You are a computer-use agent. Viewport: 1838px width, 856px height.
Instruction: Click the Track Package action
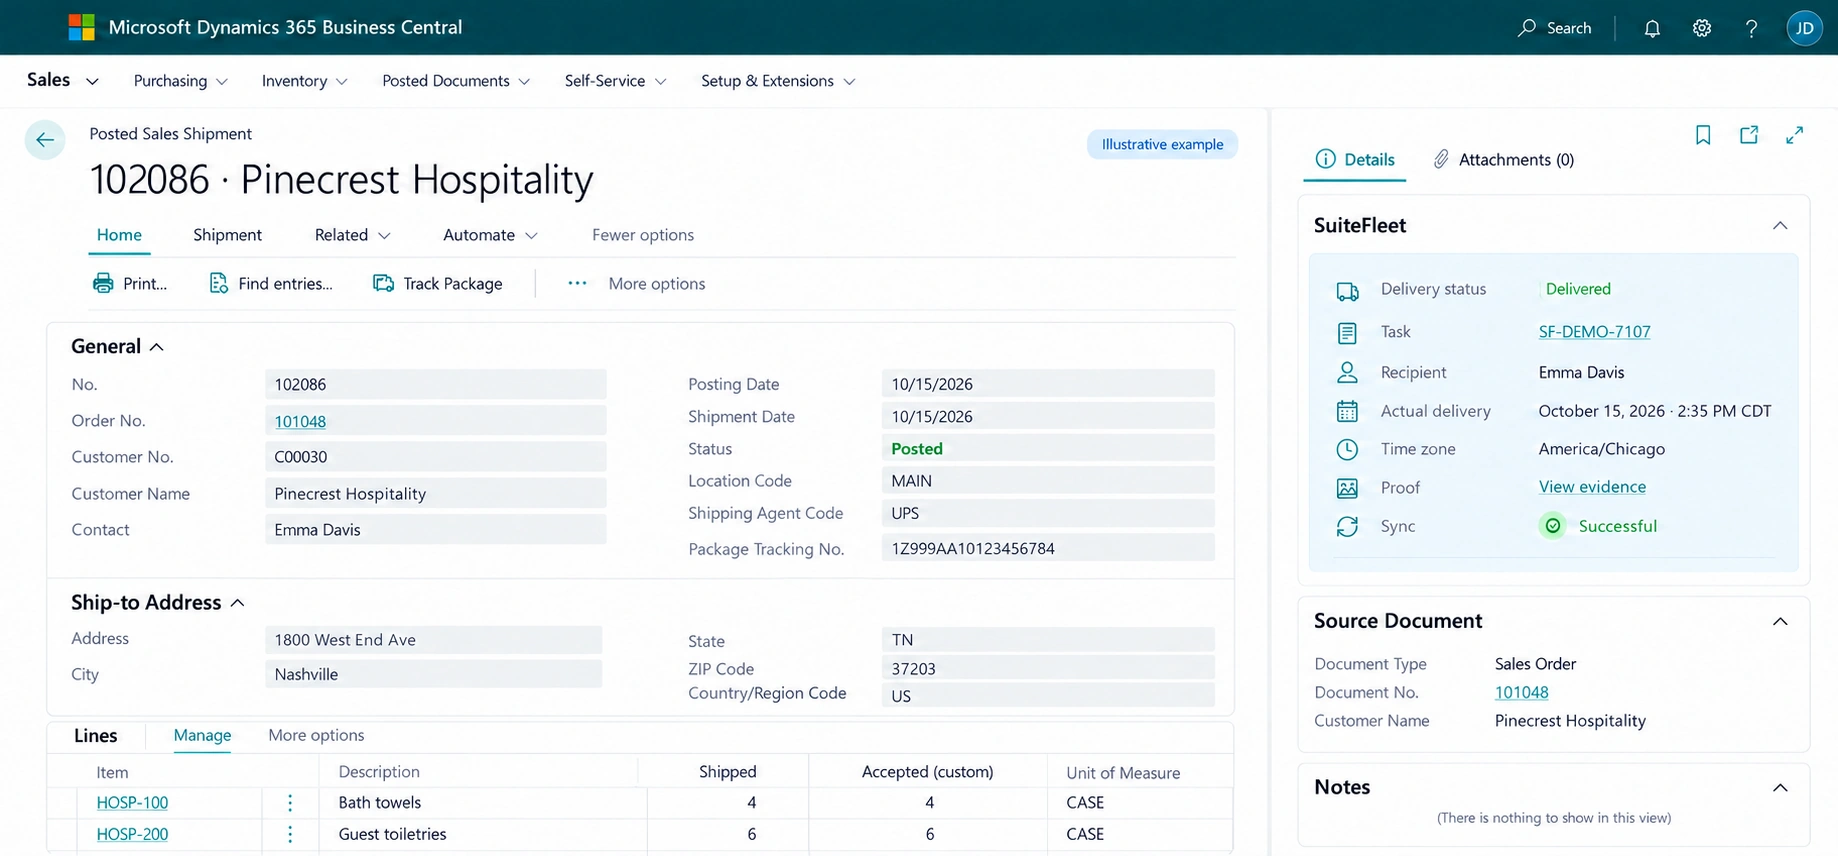438,284
